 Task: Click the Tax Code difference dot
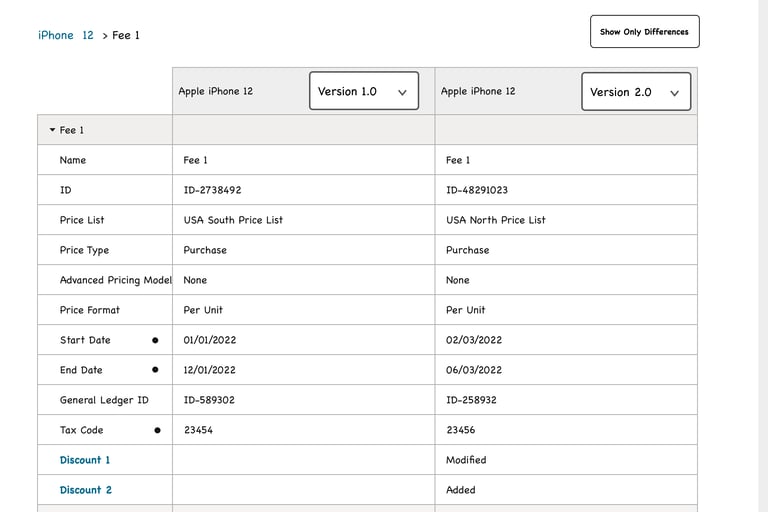(157, 430)
